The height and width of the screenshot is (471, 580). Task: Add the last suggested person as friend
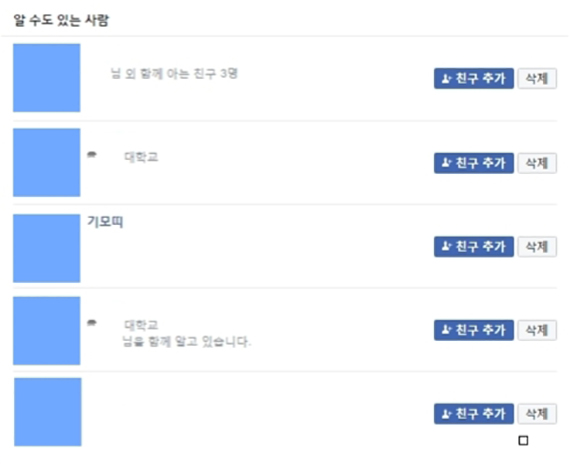pos(473,414)
